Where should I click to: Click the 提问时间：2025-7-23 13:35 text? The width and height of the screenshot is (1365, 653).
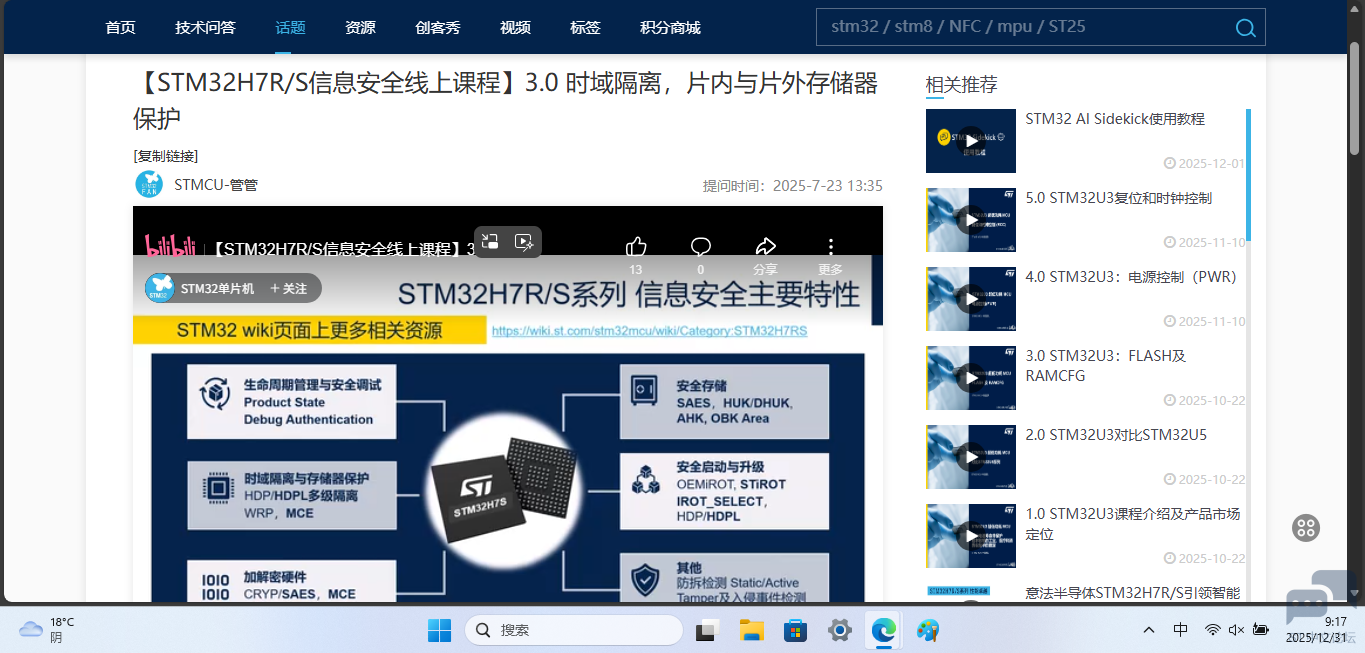point(792,186)
